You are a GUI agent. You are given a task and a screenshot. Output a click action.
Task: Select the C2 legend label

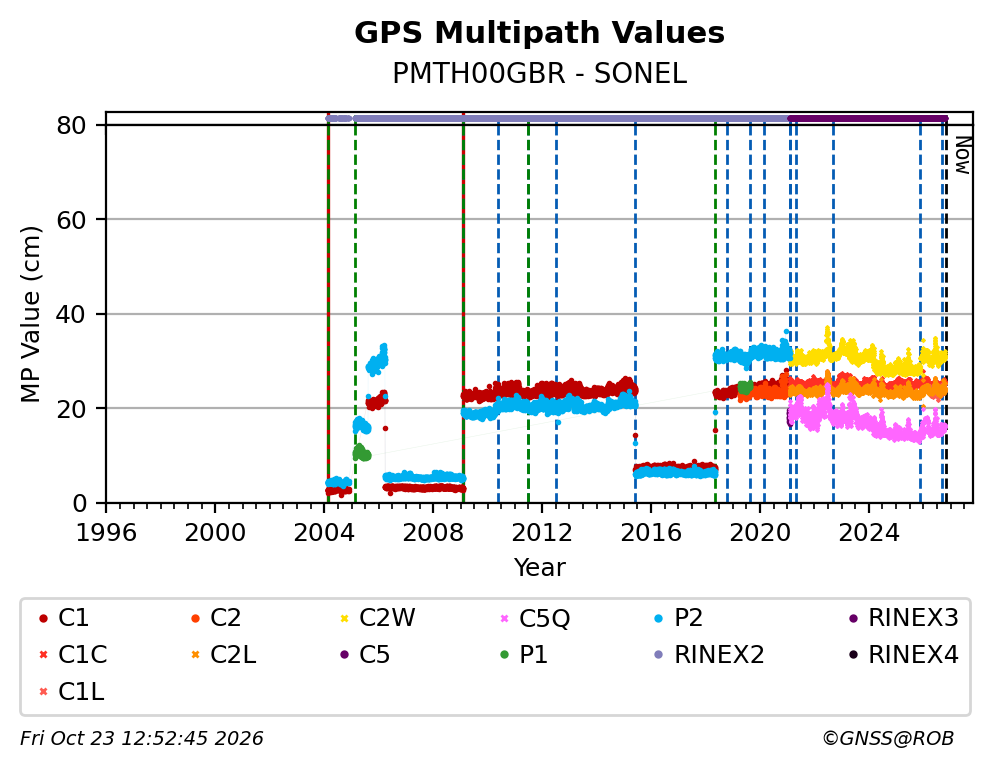(x=226, y=618)
